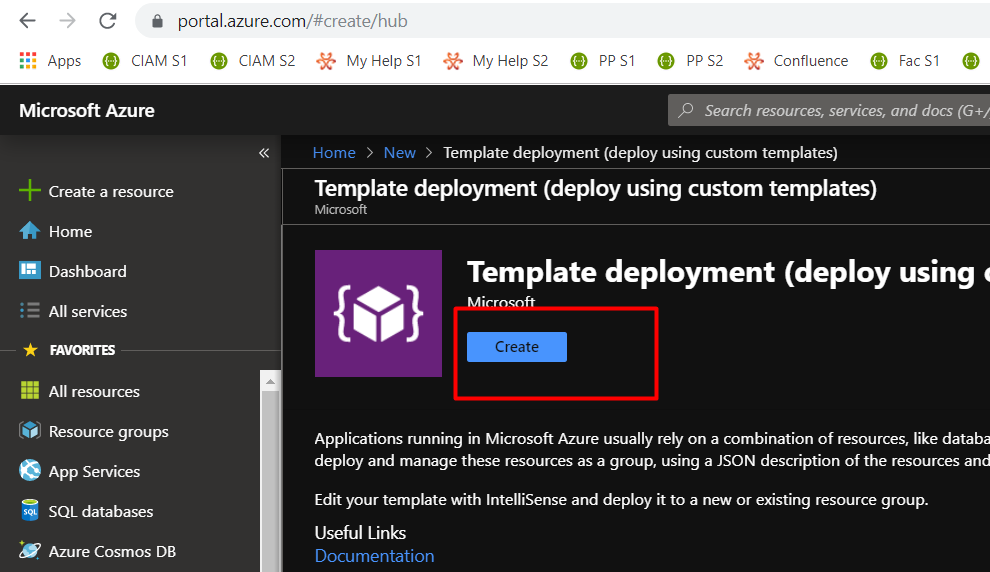Open the Documentation link
The height and width of the screenshot is (572, 990).
[374, 556]
